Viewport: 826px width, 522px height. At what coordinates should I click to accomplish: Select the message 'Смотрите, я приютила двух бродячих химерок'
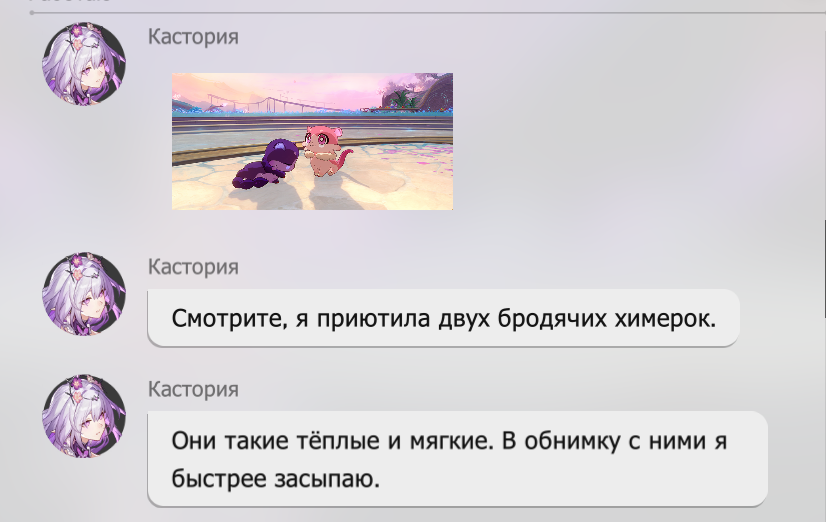pyautogui.click(x=444, y=318)
